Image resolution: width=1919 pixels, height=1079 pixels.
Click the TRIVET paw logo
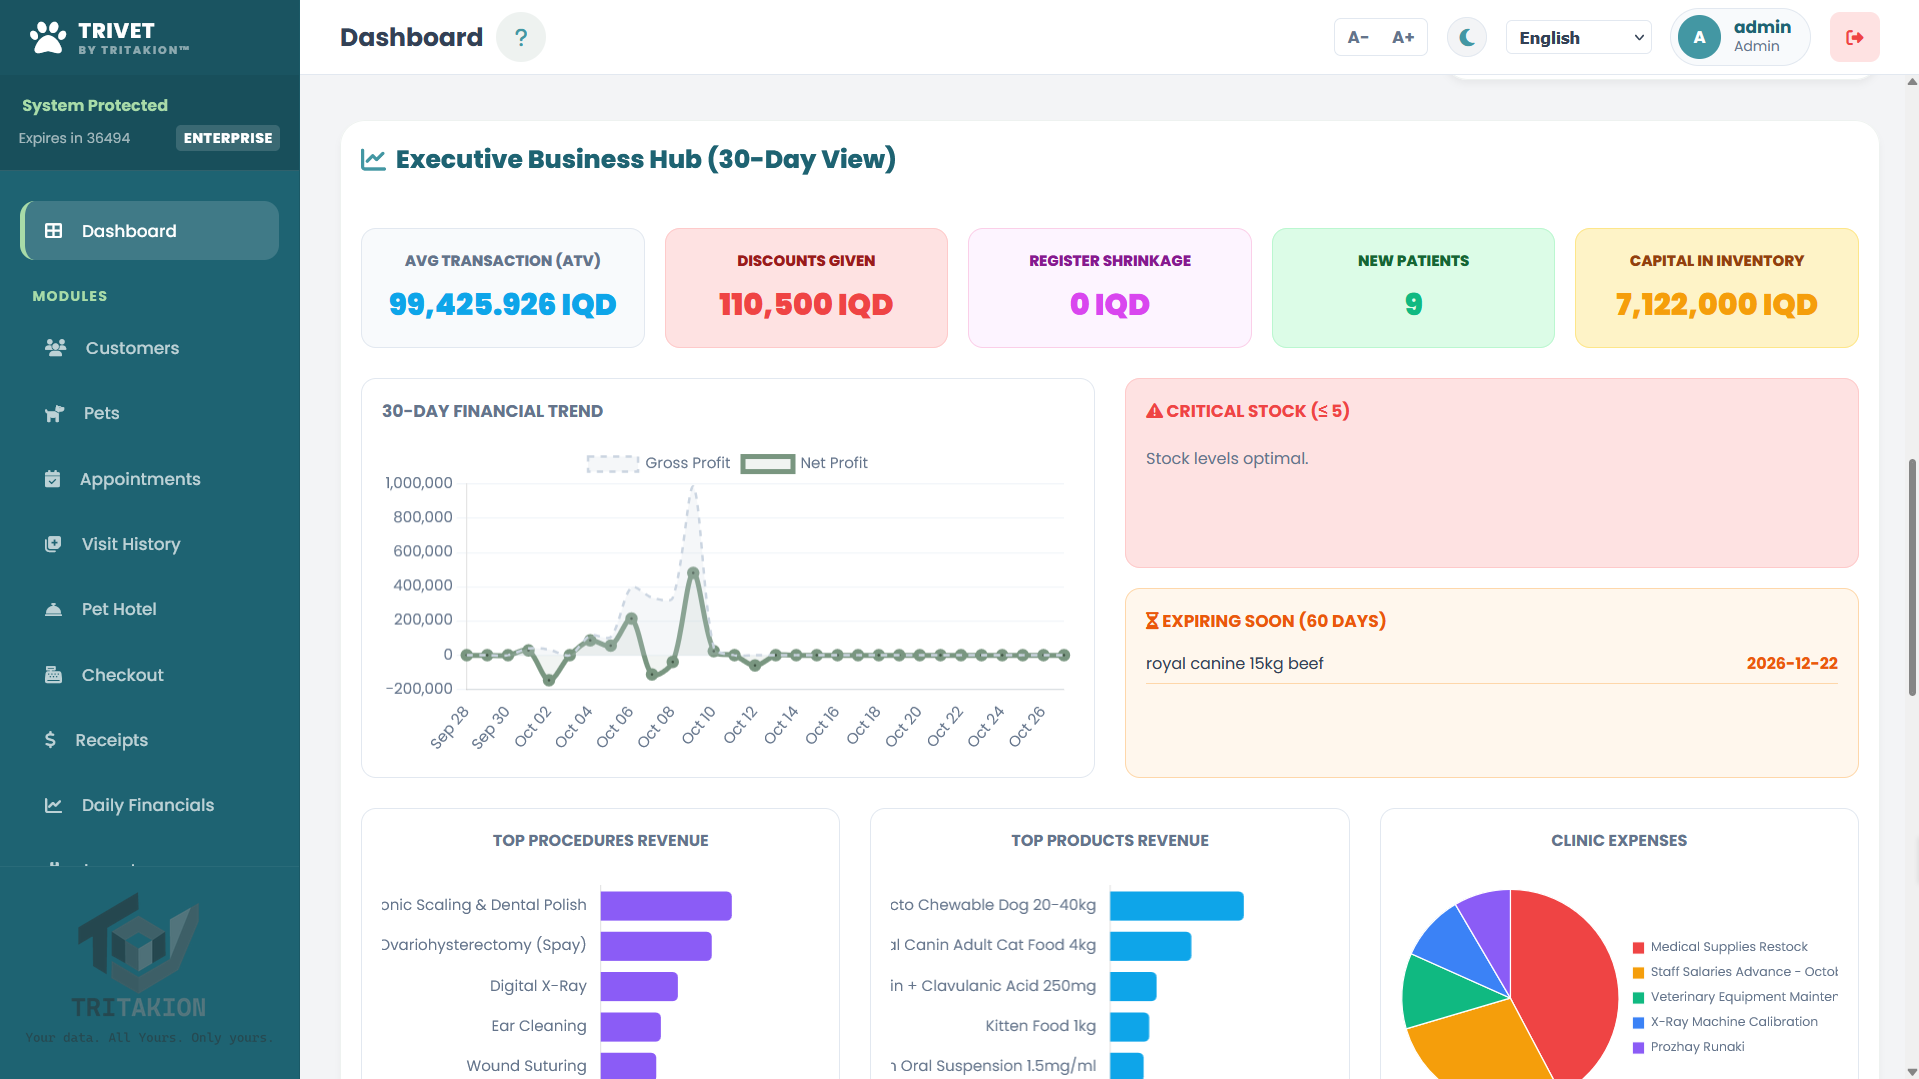coord(47,37)
